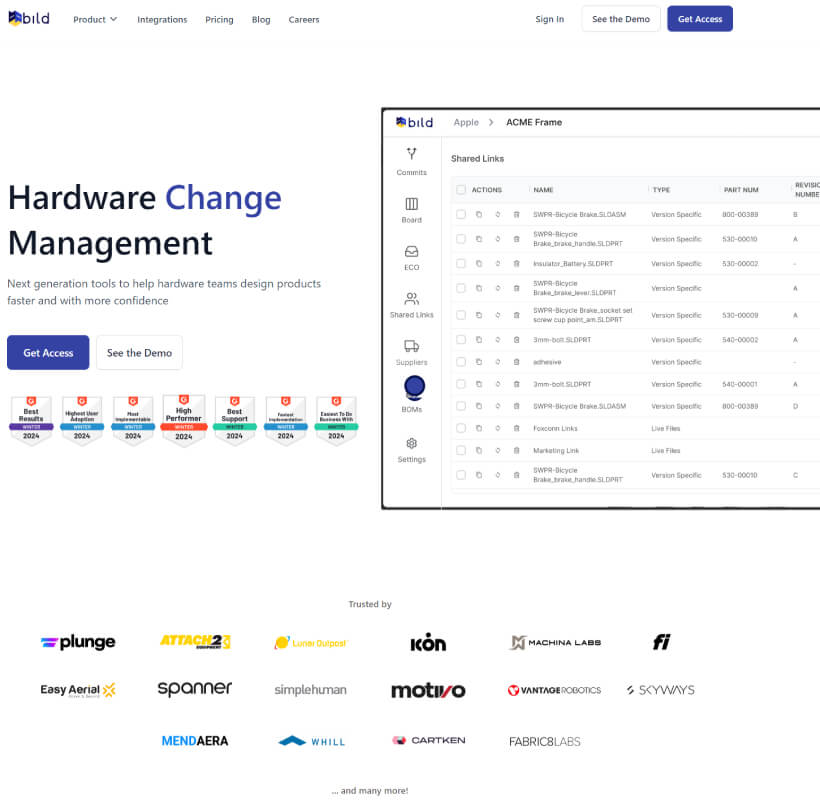Screen dimensions: 820x800
Task: Check the Foxconn Links row checkbox
Action: point(461,428)
